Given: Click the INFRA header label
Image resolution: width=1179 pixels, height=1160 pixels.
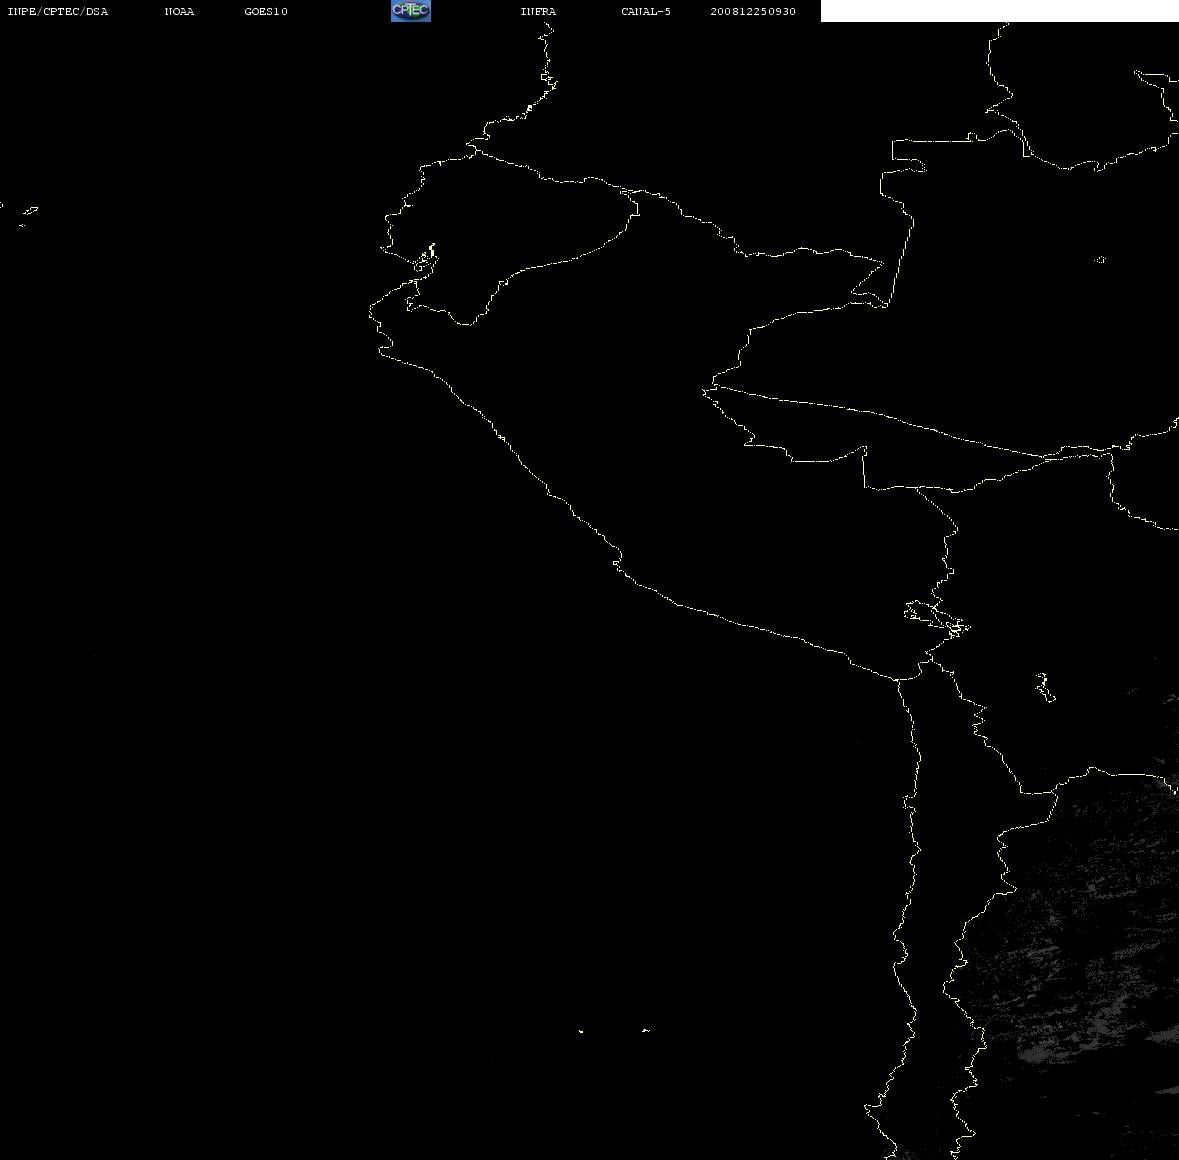Looking at the screenshot, I should [x=538, y=11].
